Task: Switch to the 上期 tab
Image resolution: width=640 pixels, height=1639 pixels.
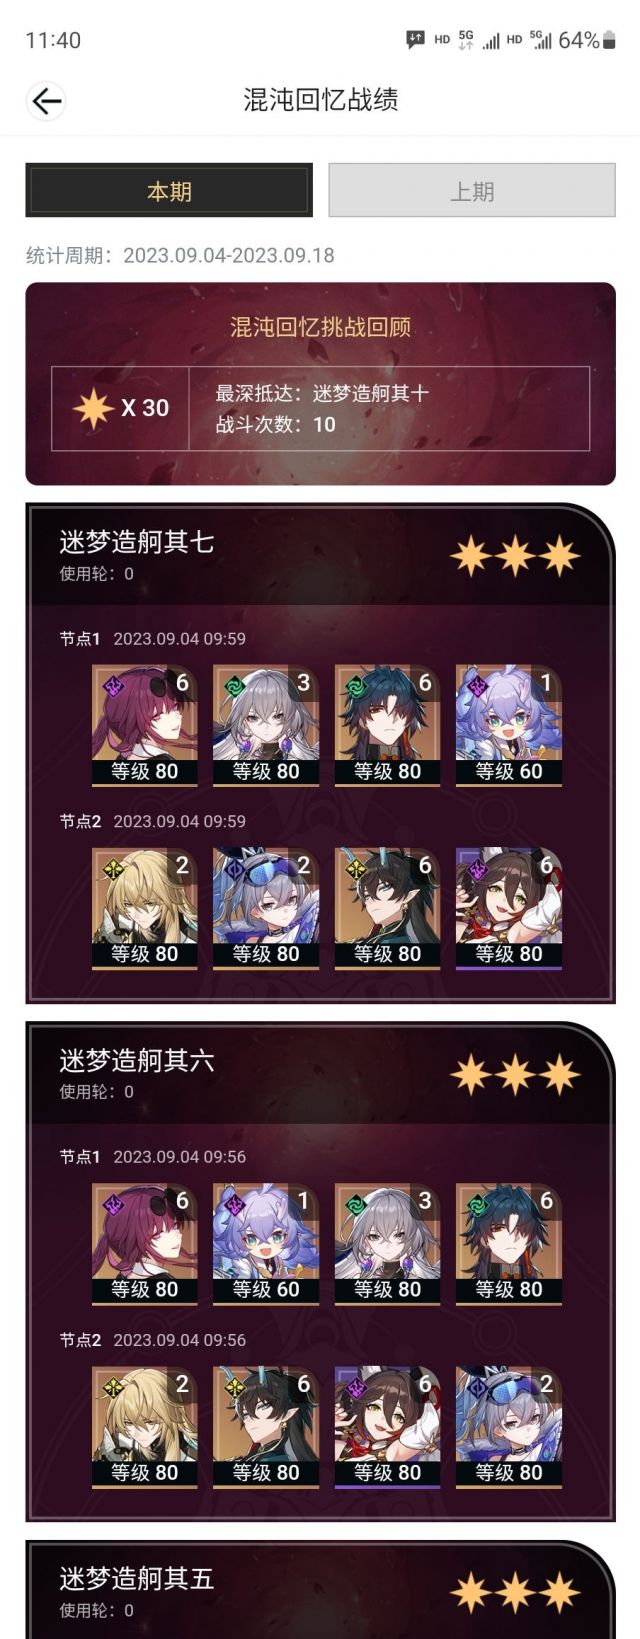Action: pos(472,190)
